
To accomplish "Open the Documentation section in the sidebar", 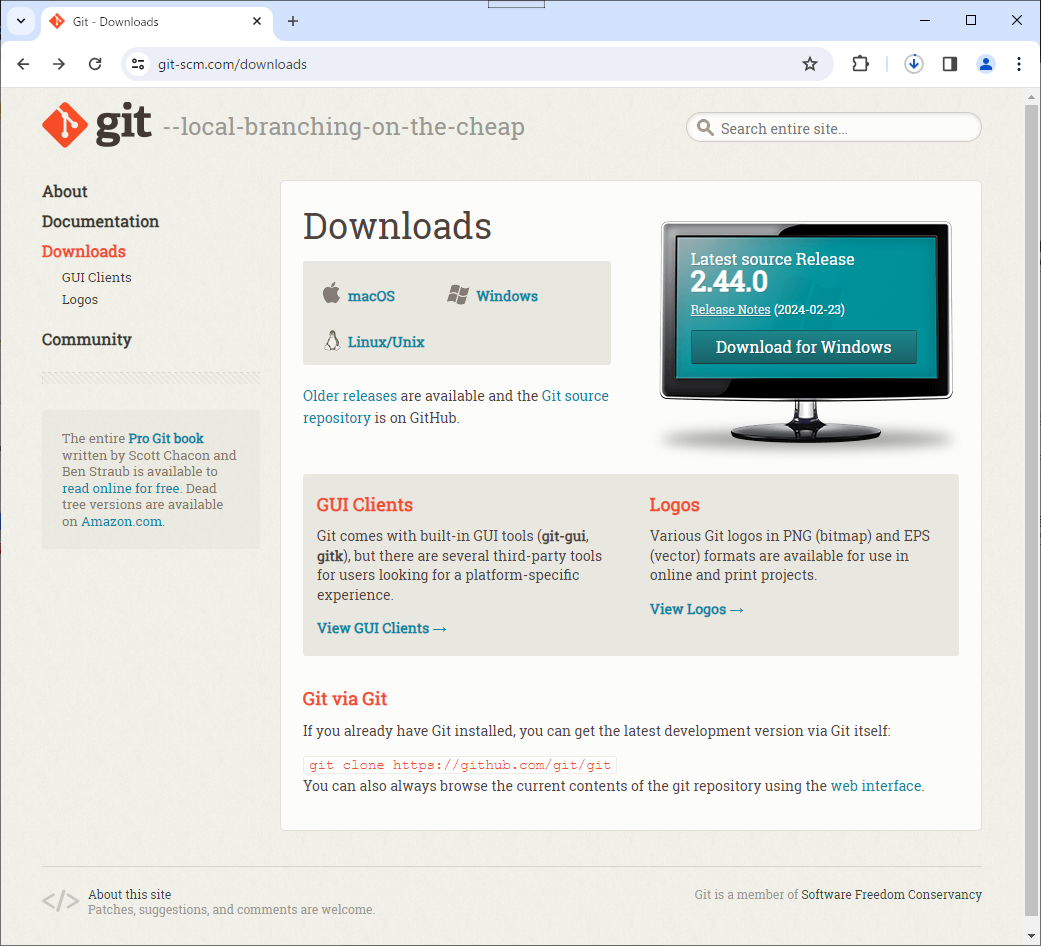I will 100,221.
